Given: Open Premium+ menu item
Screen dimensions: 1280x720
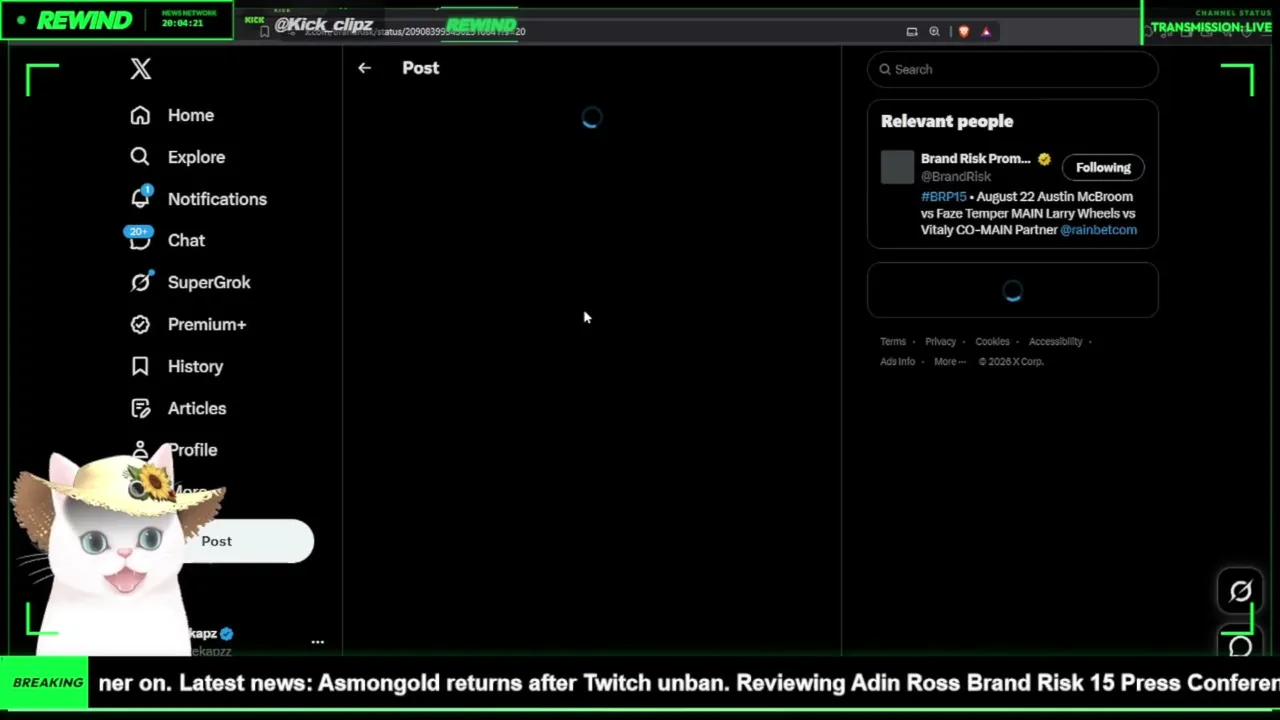Looking at the screenshot, I should tap(207, 324).
